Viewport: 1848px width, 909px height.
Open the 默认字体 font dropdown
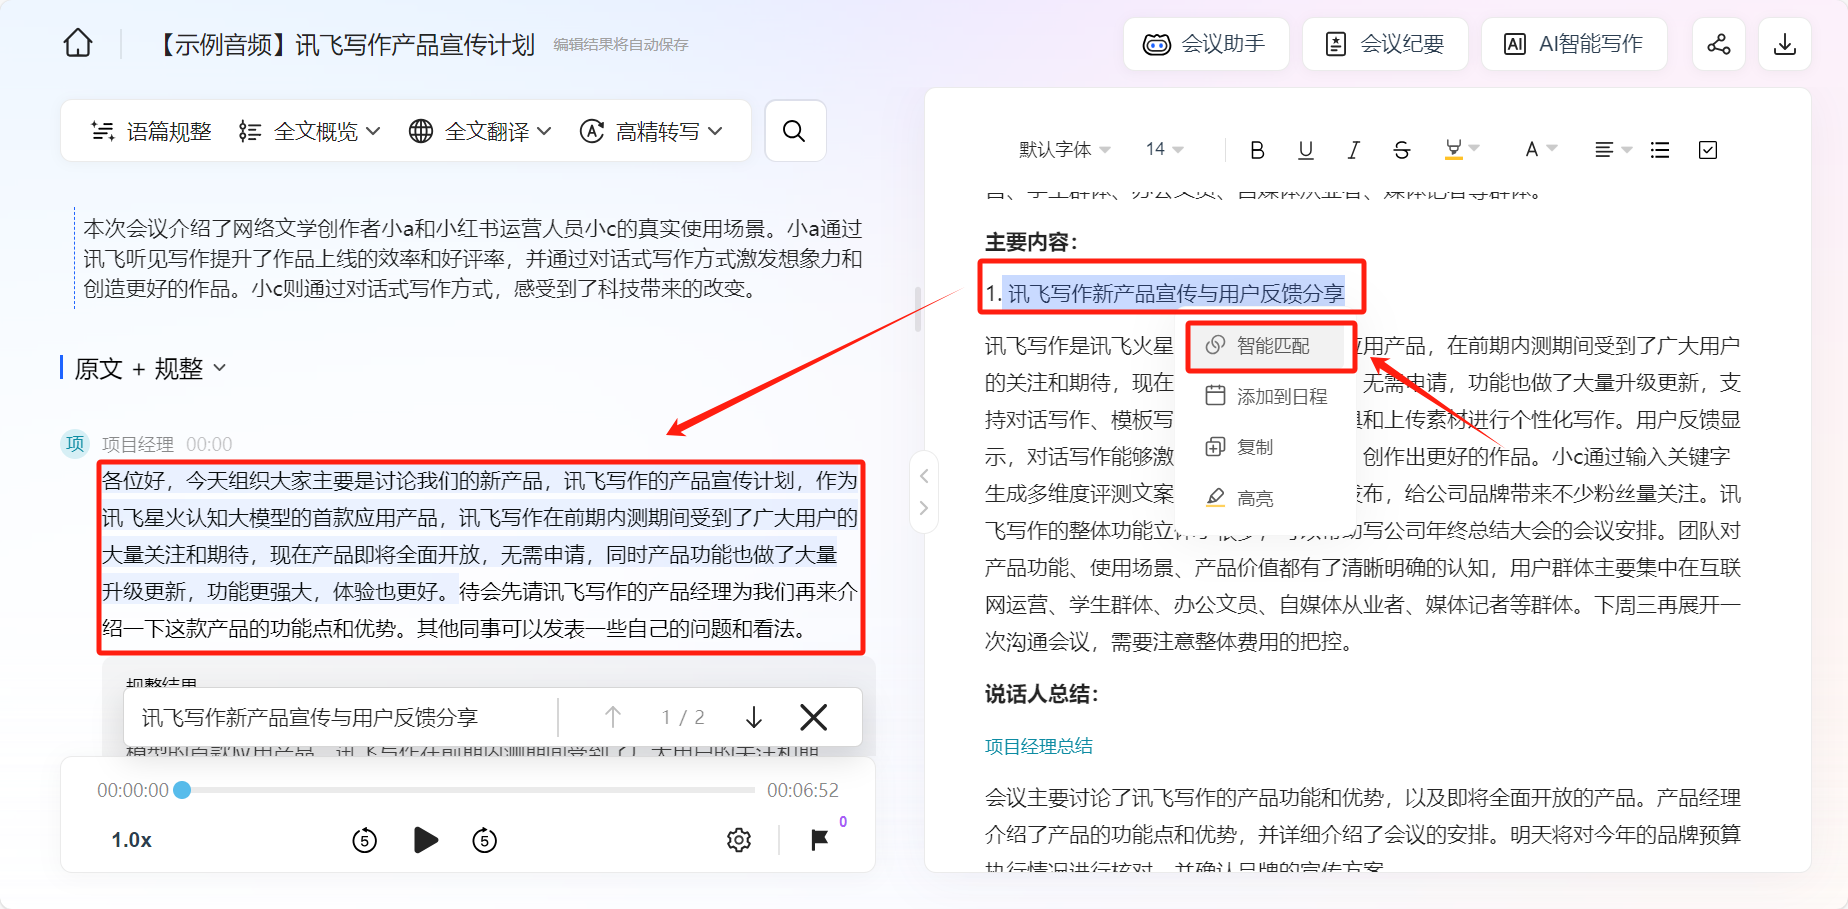click(x=1064, y=150)
